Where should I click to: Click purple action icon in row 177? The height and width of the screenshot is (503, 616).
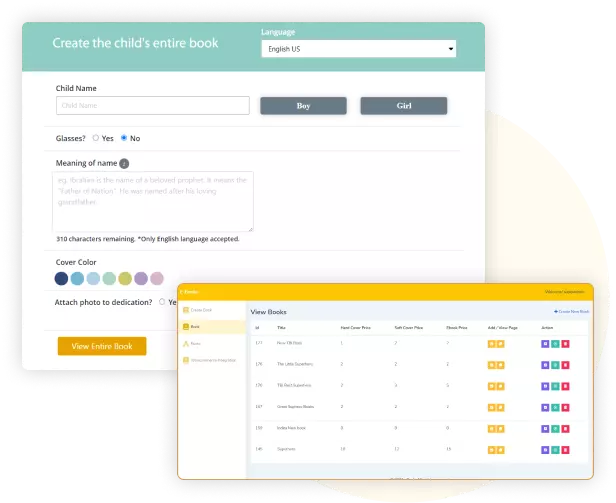click(545, 344)
